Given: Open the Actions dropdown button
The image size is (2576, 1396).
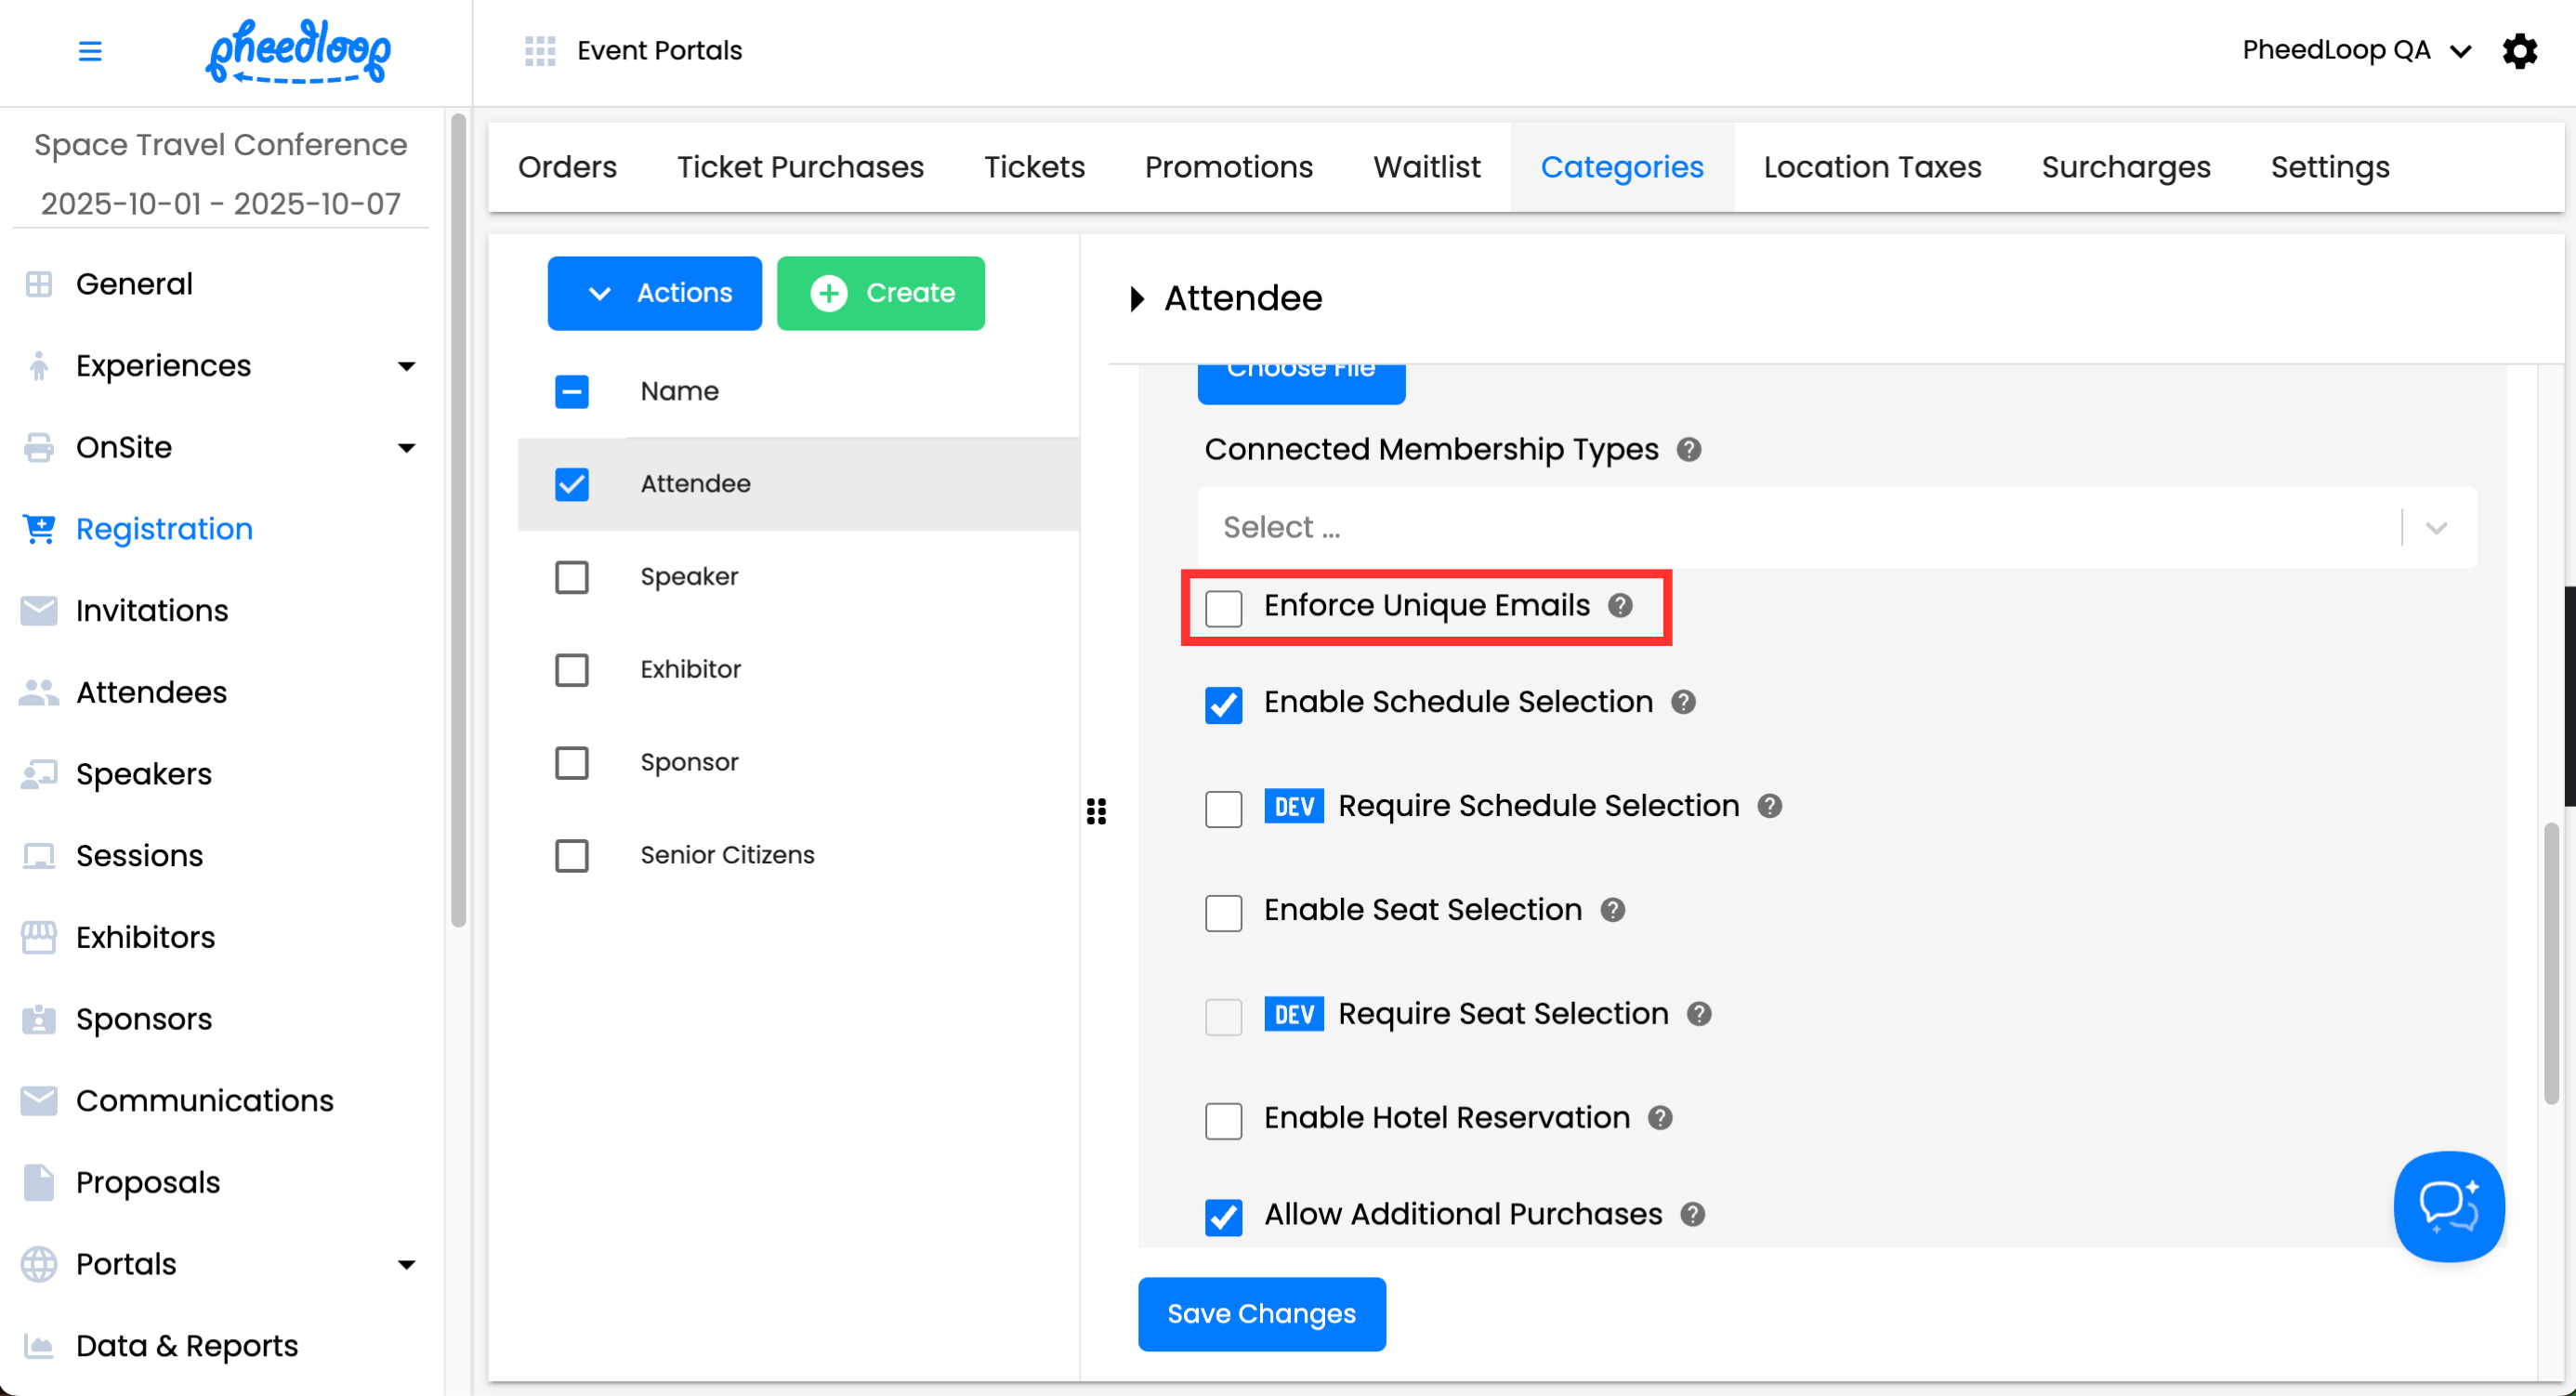Looking at the screenshot, I should point(654,293).
